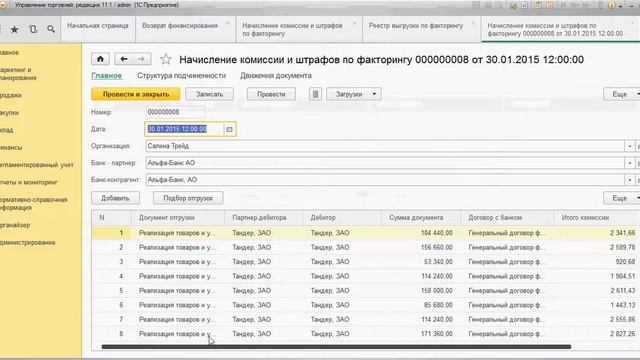Go to the home page via the house icon
Viewport: 640px width, 360px height.
(100, 59)
